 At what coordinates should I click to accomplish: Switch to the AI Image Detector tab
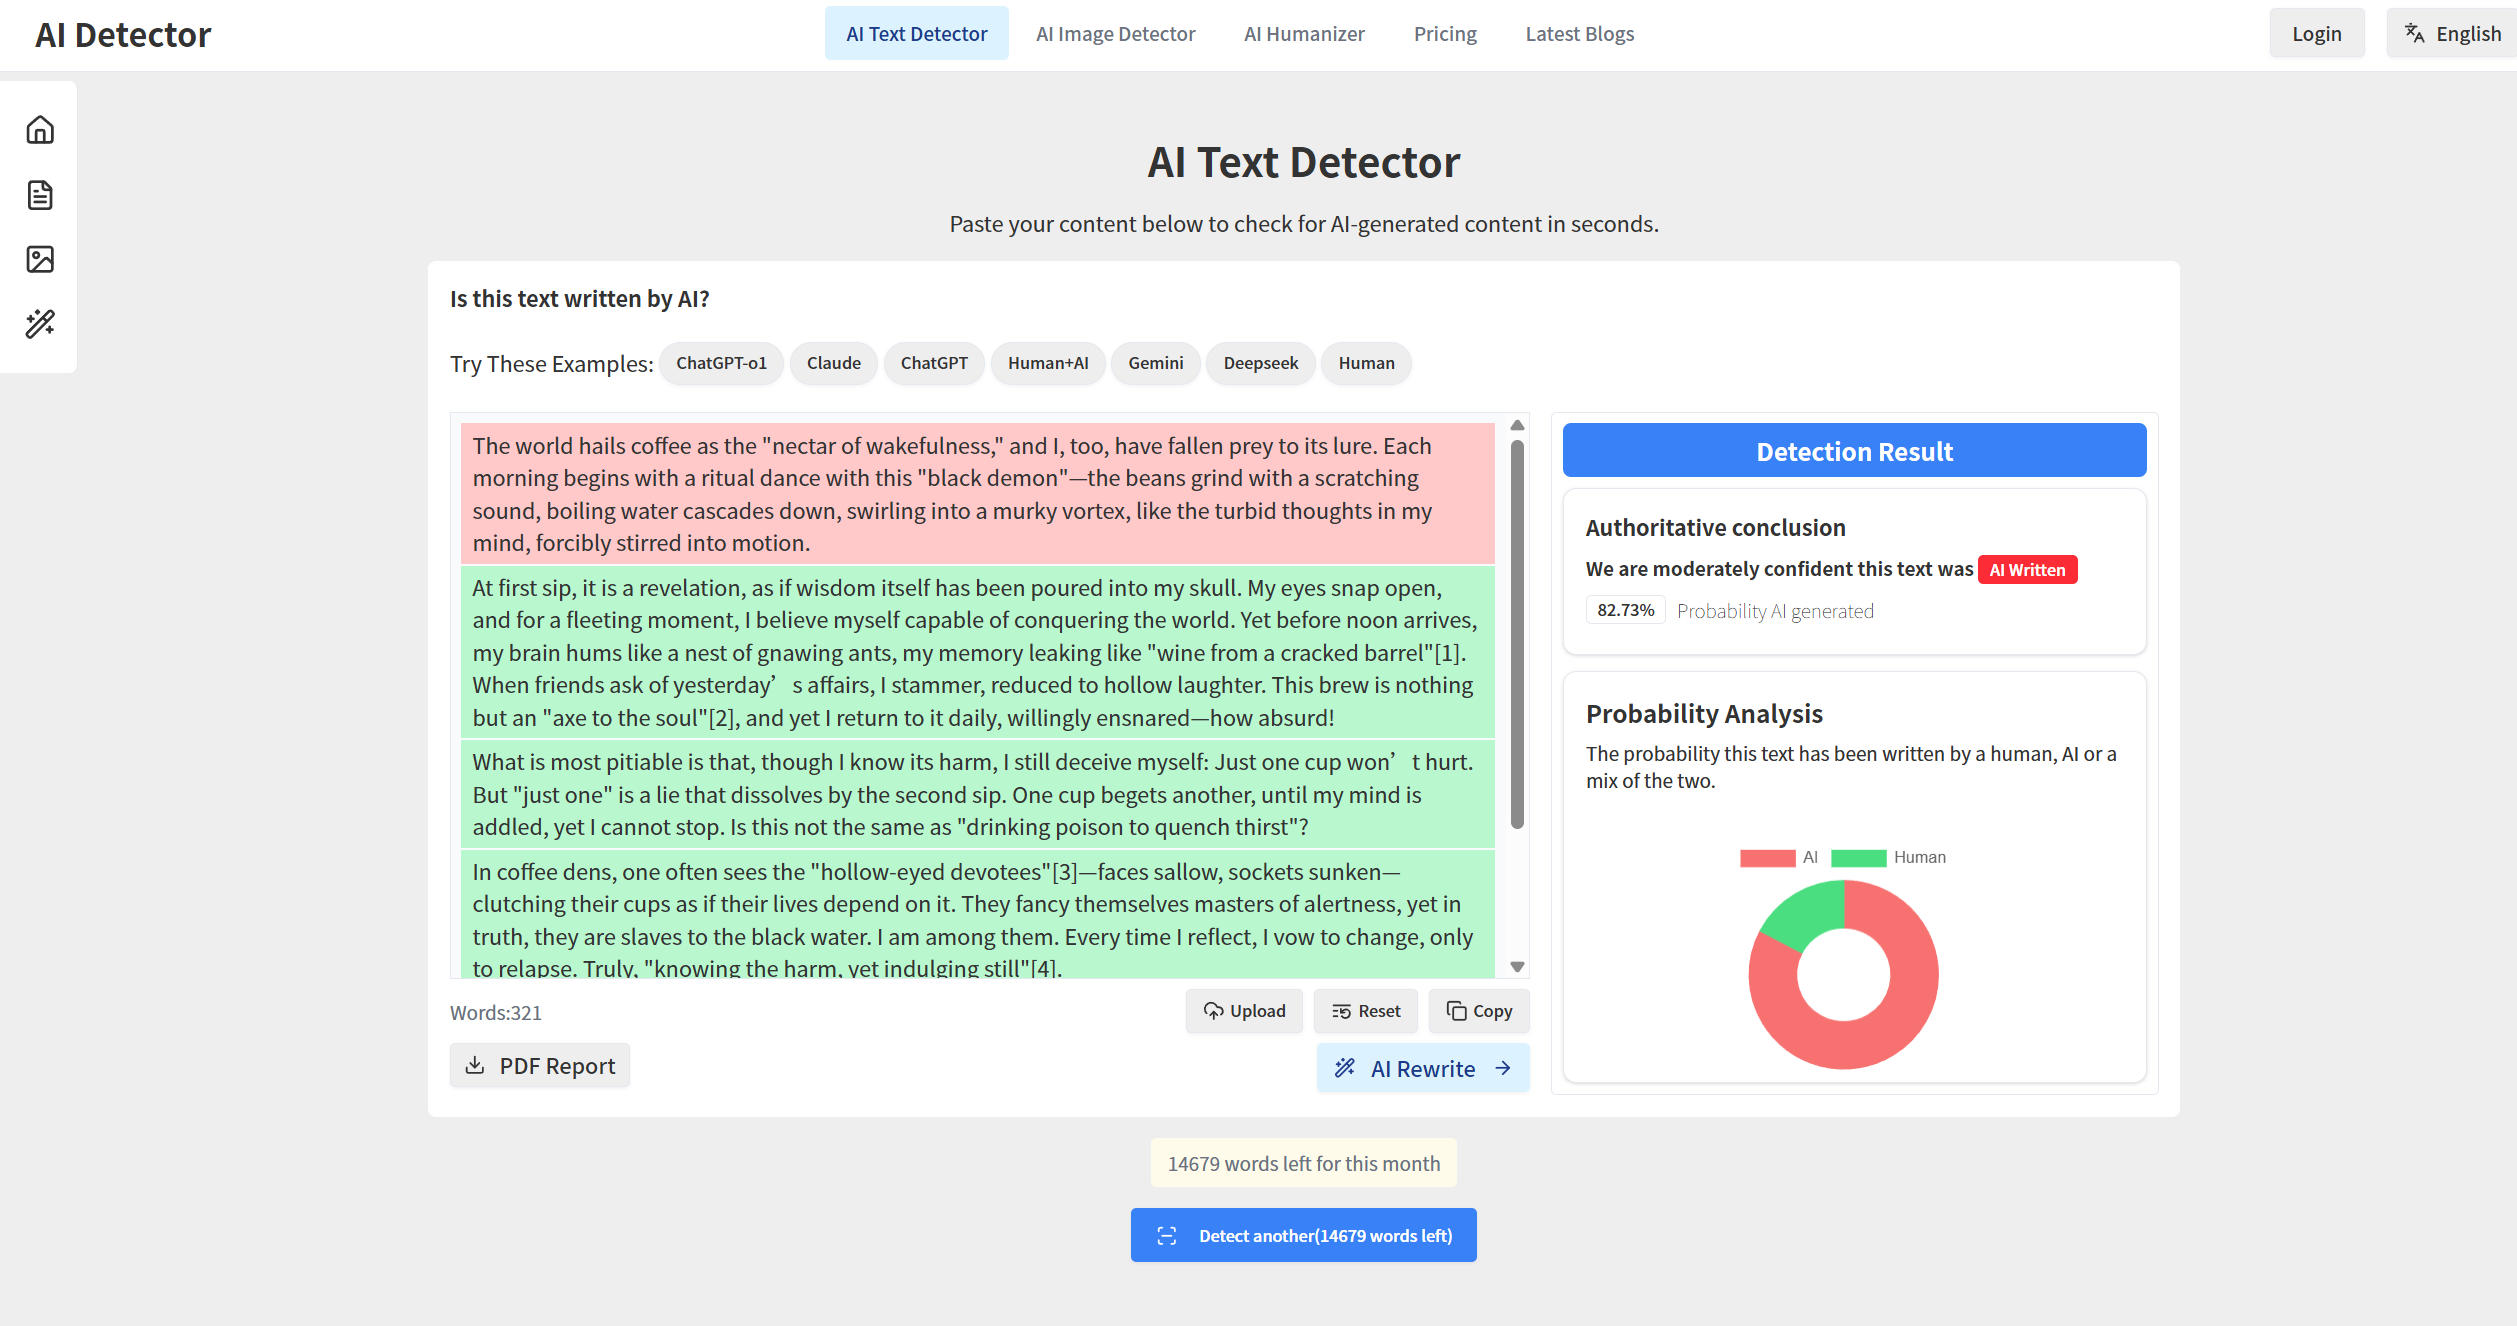(x=1115, y=34)
